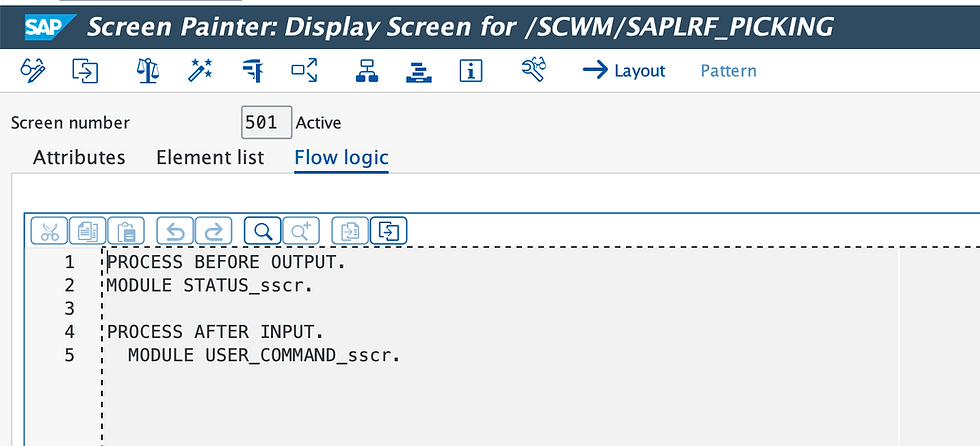980x446 pixels.
Task: Click the documentation info icon
Action: point(471,71)
